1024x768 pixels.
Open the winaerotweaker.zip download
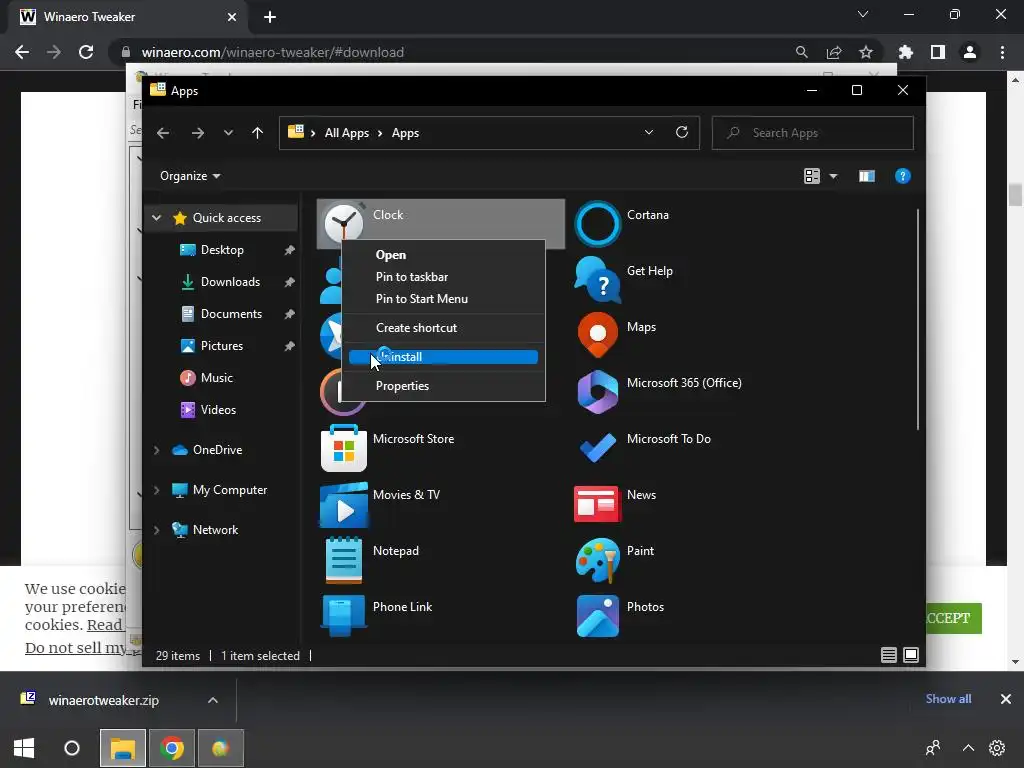[103, 700]
